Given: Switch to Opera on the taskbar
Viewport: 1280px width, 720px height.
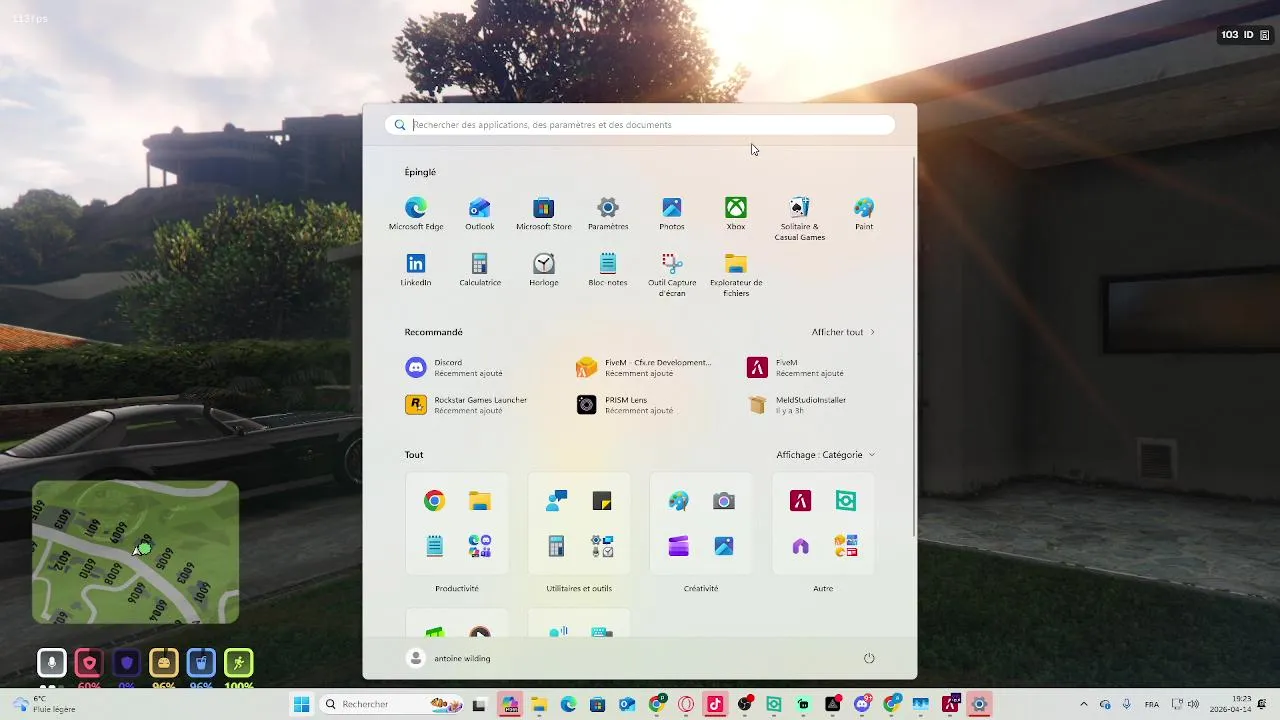Looking at the screenshot, I should click(686, 704).
